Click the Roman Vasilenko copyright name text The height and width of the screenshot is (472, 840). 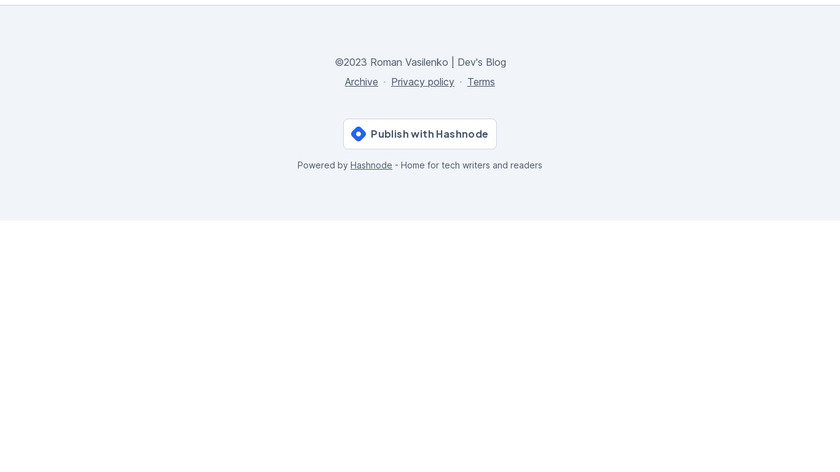click(409, 62)
